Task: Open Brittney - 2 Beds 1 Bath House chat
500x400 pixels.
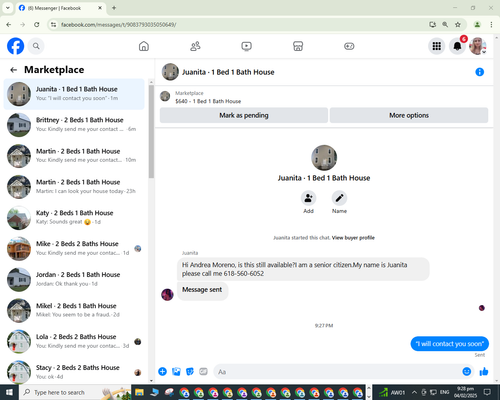Action: tap(74, 125)
